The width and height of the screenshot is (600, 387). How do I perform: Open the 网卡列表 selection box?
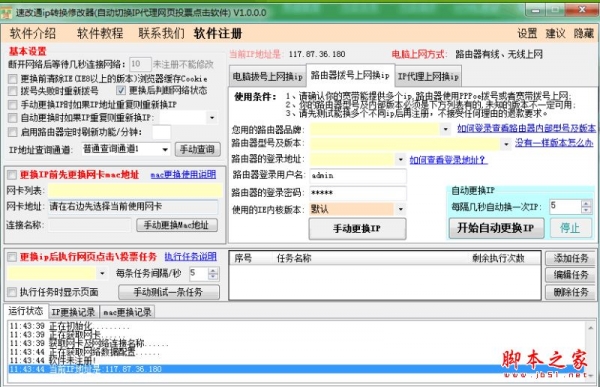click(x=135, y=191)
